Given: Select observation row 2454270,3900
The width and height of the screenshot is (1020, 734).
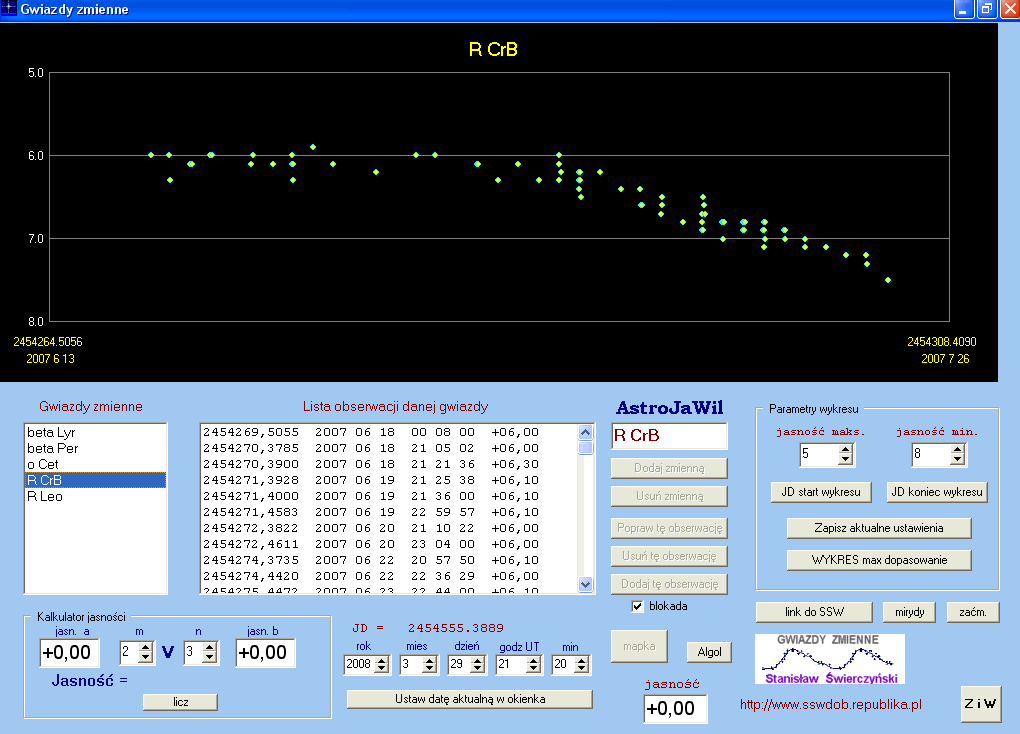Looking at the screenshot, I should (389, 464).
